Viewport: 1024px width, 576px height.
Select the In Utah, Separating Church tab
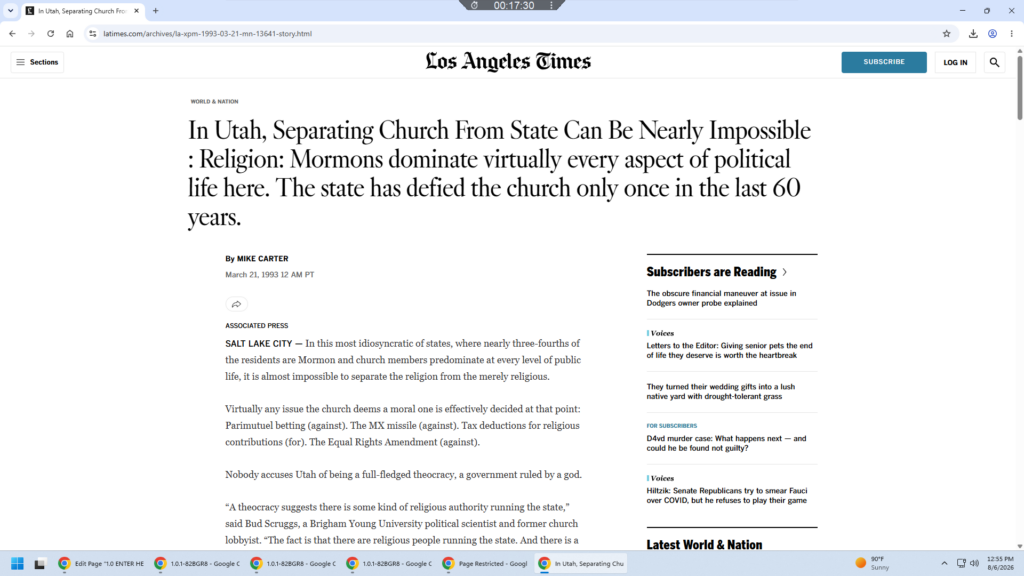(82, 10)
